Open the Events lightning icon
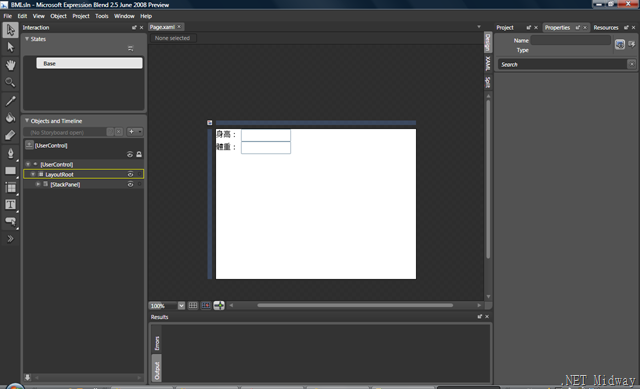This screenshot has width=640, height=389. pyautogui.click(x=631, y=44)
